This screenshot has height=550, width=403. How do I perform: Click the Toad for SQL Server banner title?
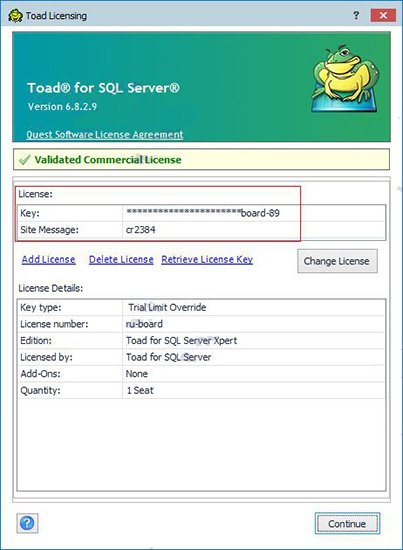[x=103, y=88]
